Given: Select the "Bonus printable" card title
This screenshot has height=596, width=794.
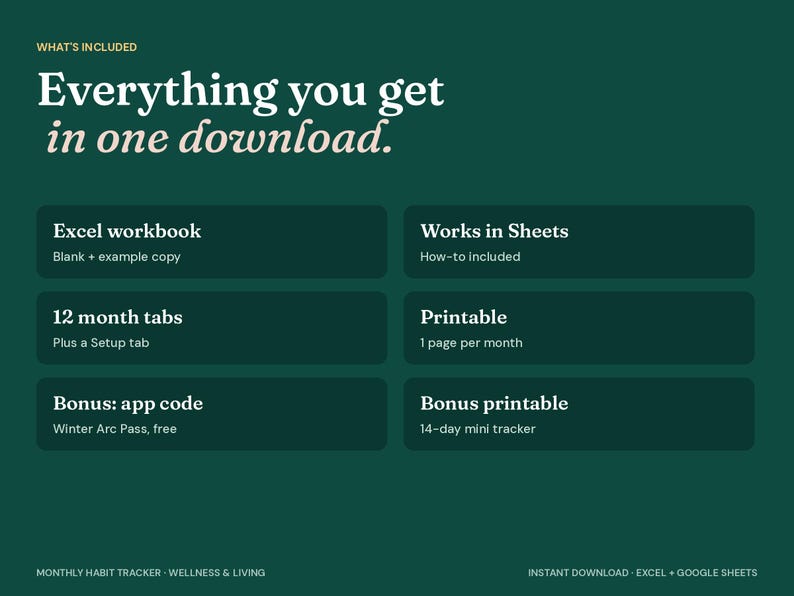Looking at the screenshot, I should coord(494,404).
